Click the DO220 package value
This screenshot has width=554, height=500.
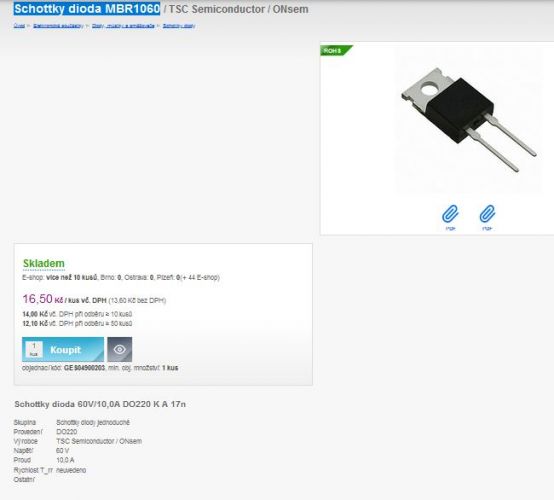[x=66, y=432]
